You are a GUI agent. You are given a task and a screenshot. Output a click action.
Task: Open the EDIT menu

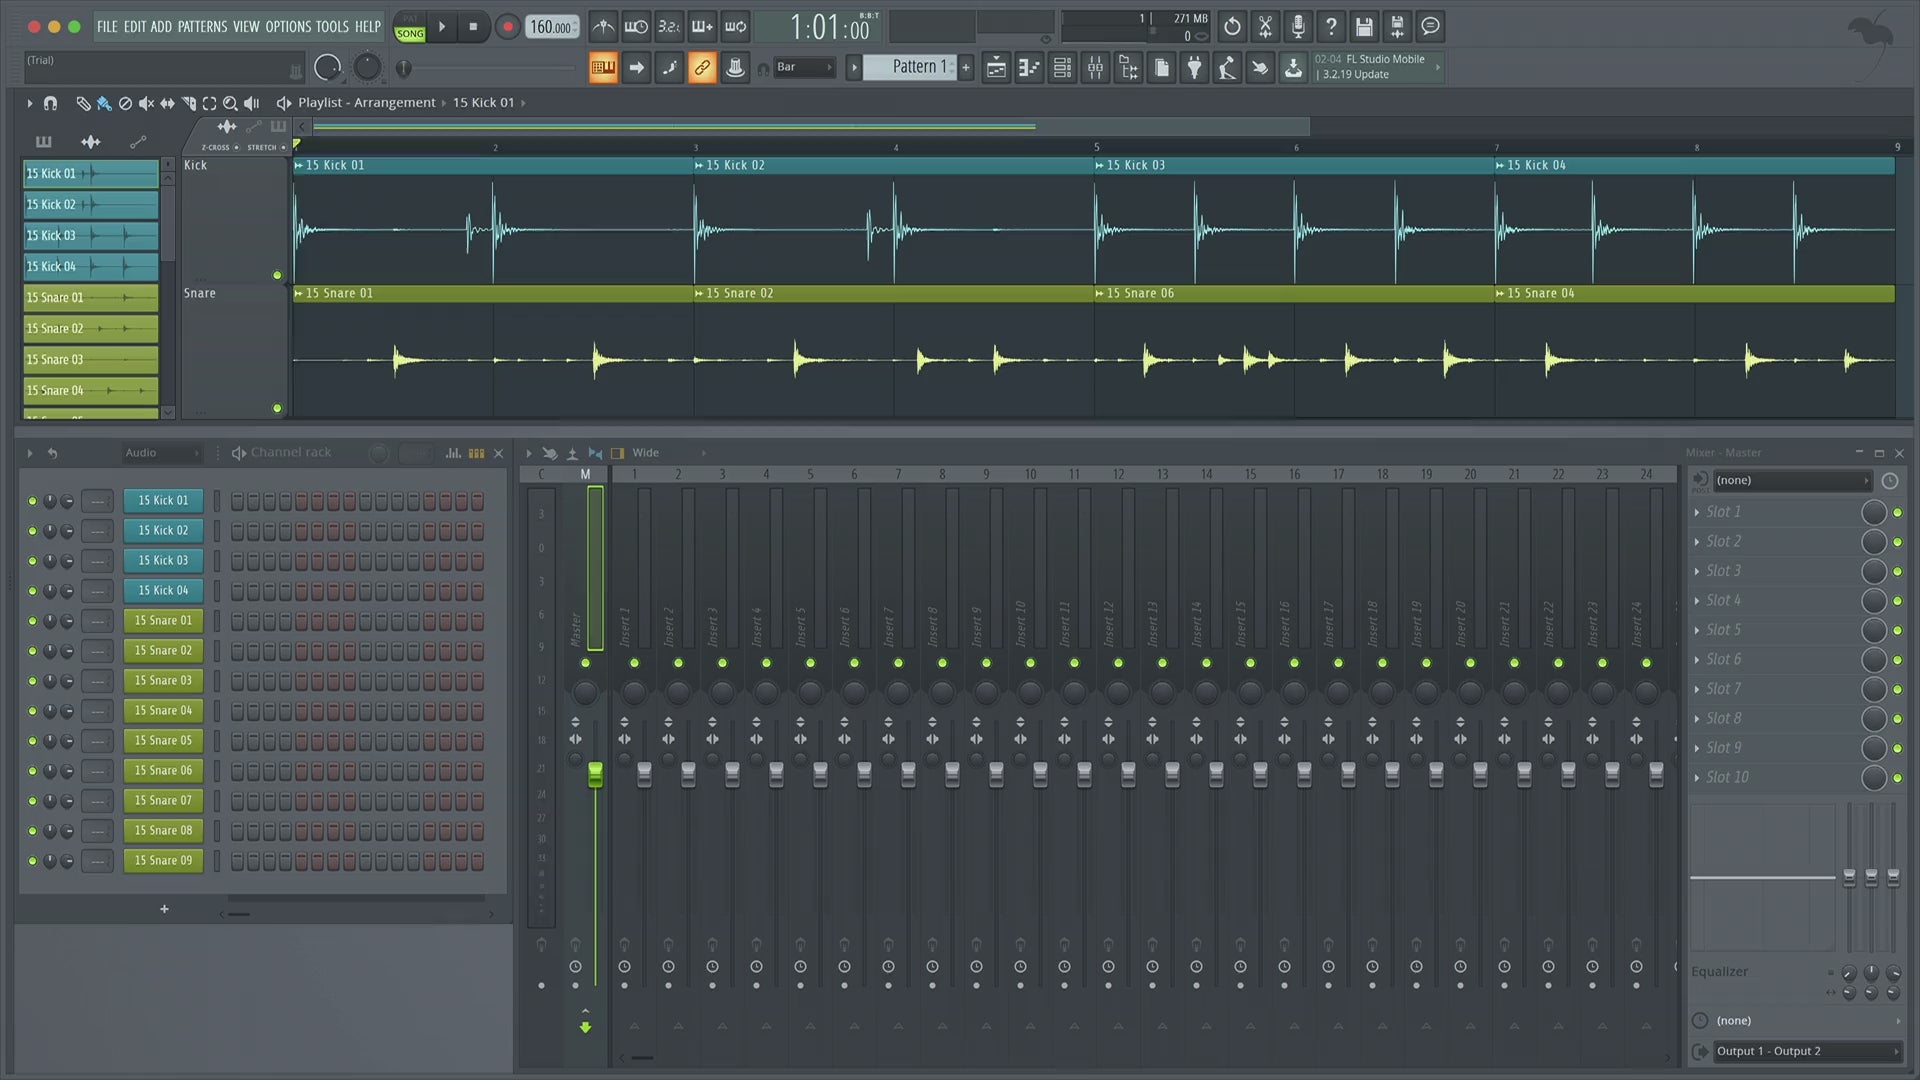(135, 27)
